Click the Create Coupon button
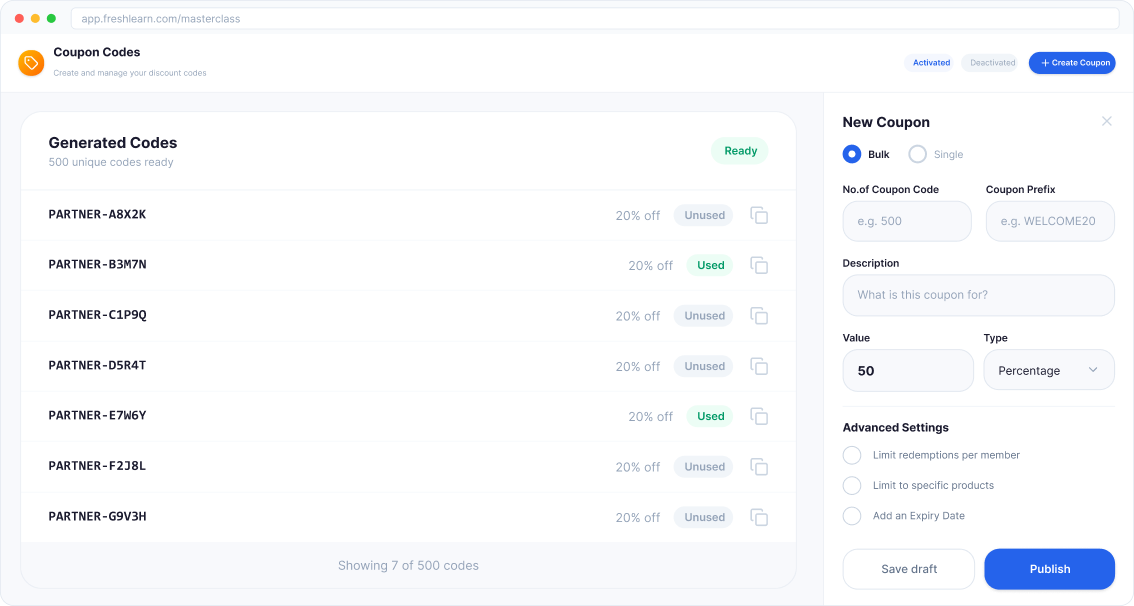This screenshot has height=606, width=1134. (1072, 62)
